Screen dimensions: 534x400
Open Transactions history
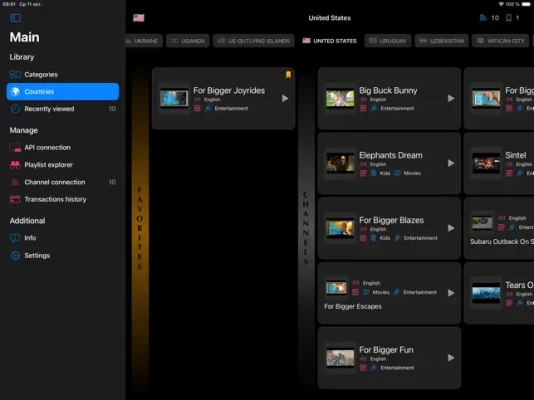pos(63,199)
